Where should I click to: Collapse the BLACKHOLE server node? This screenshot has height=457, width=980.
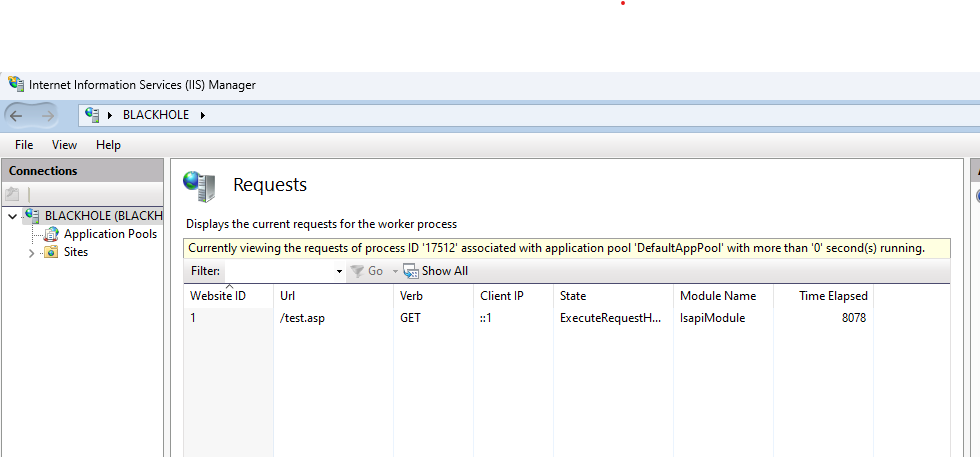point(12,216)
